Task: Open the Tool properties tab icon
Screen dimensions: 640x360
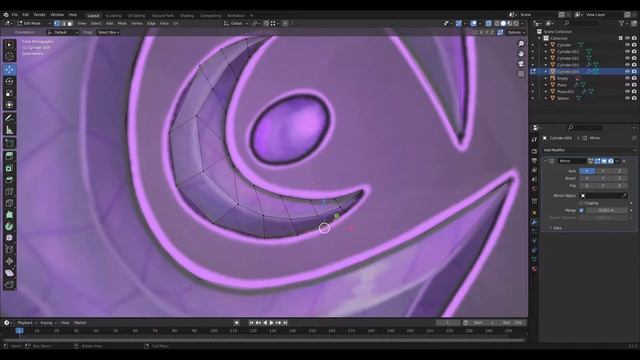Action: (x=534, y=140)
